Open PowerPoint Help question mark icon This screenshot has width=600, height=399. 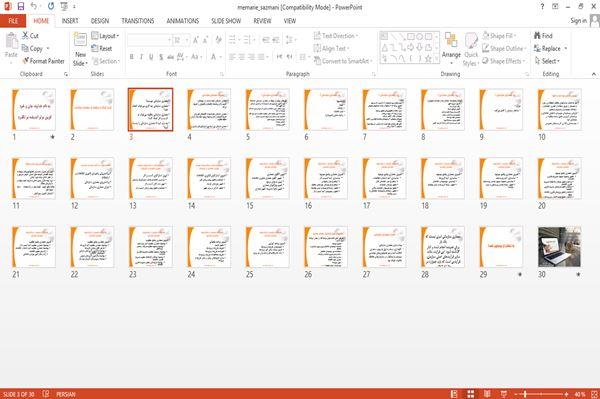[542, 7]
